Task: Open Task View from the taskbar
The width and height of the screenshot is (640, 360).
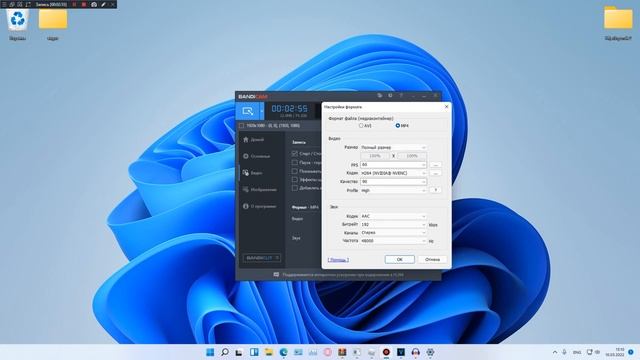Action: pyautogui.click(x=239, y=352)
